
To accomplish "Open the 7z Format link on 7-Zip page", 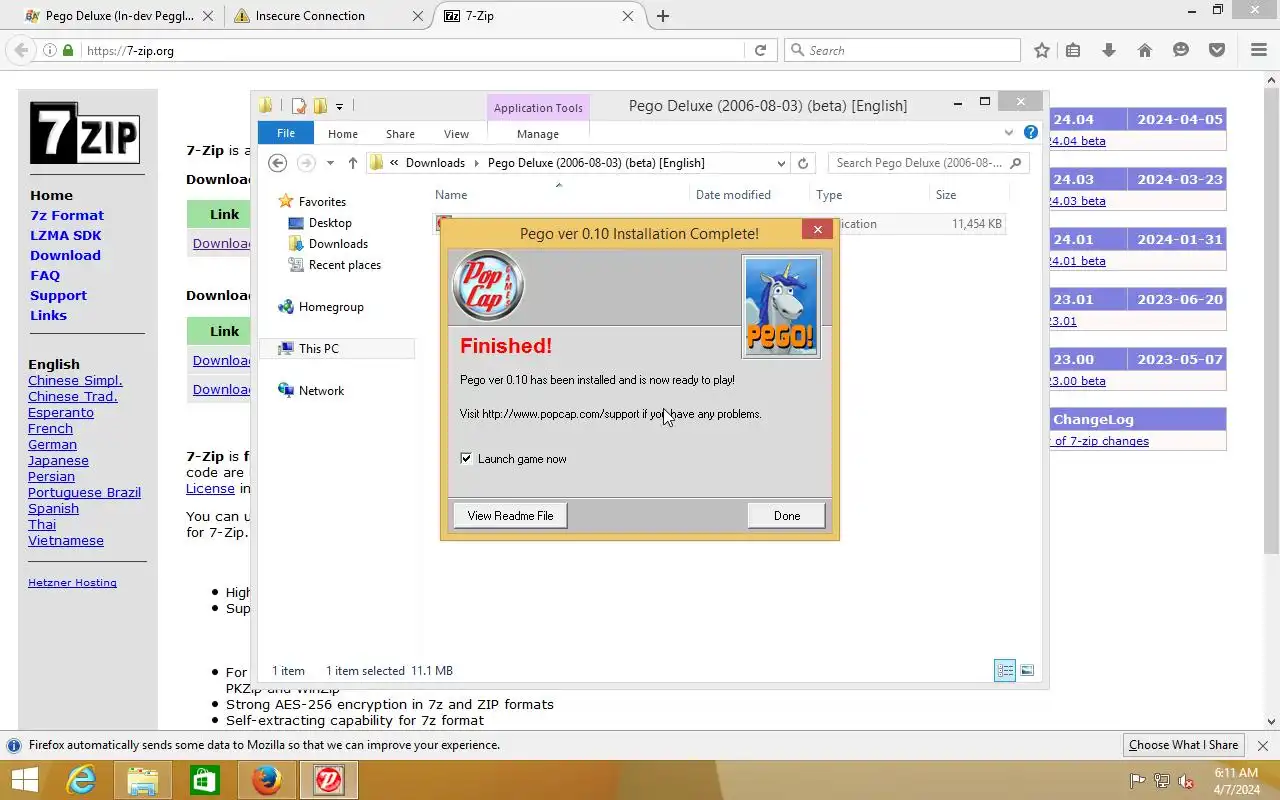I will point(66,215).
